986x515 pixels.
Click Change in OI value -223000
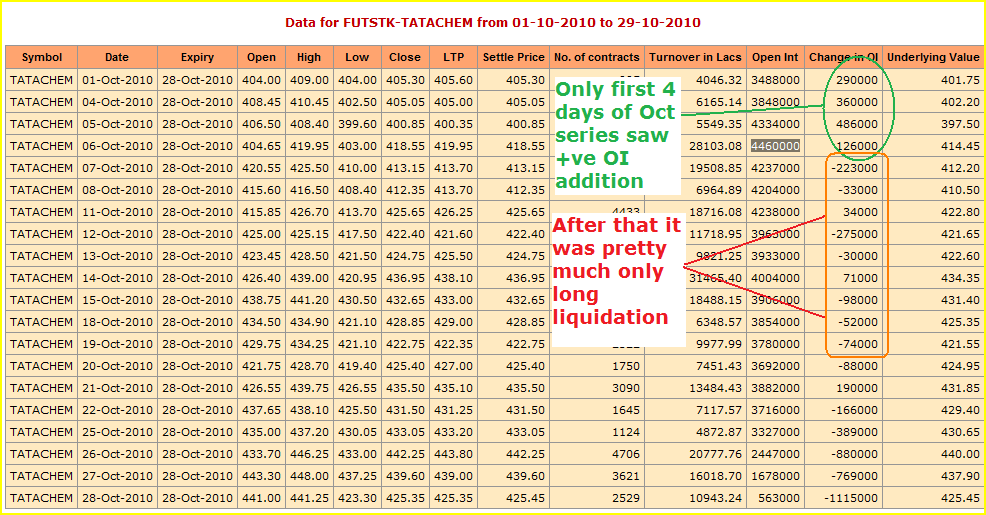(855, 168)
